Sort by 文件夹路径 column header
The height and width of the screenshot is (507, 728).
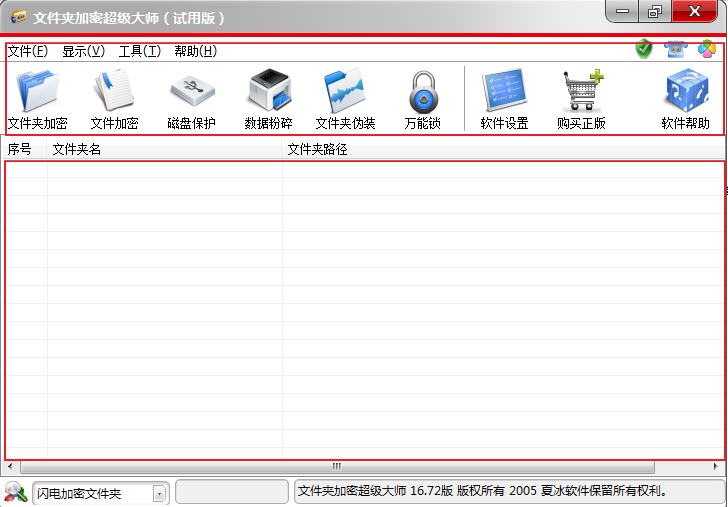[x=503, y=149]
